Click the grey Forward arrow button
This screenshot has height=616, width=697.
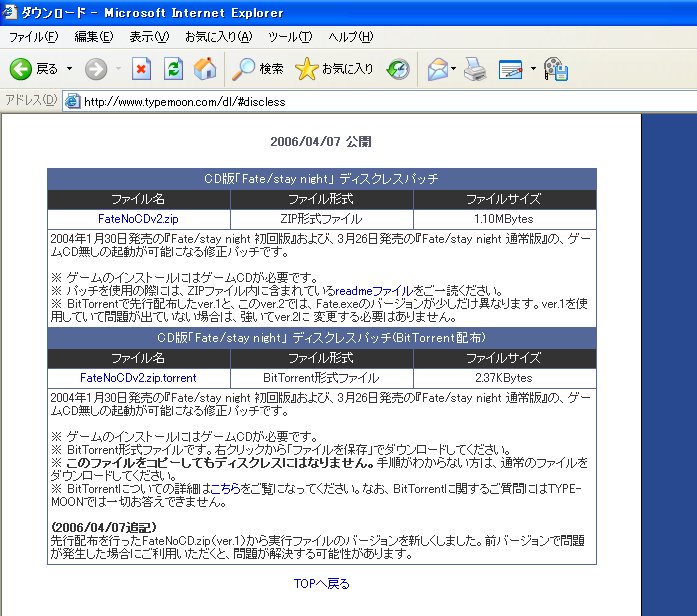(96, 69)
